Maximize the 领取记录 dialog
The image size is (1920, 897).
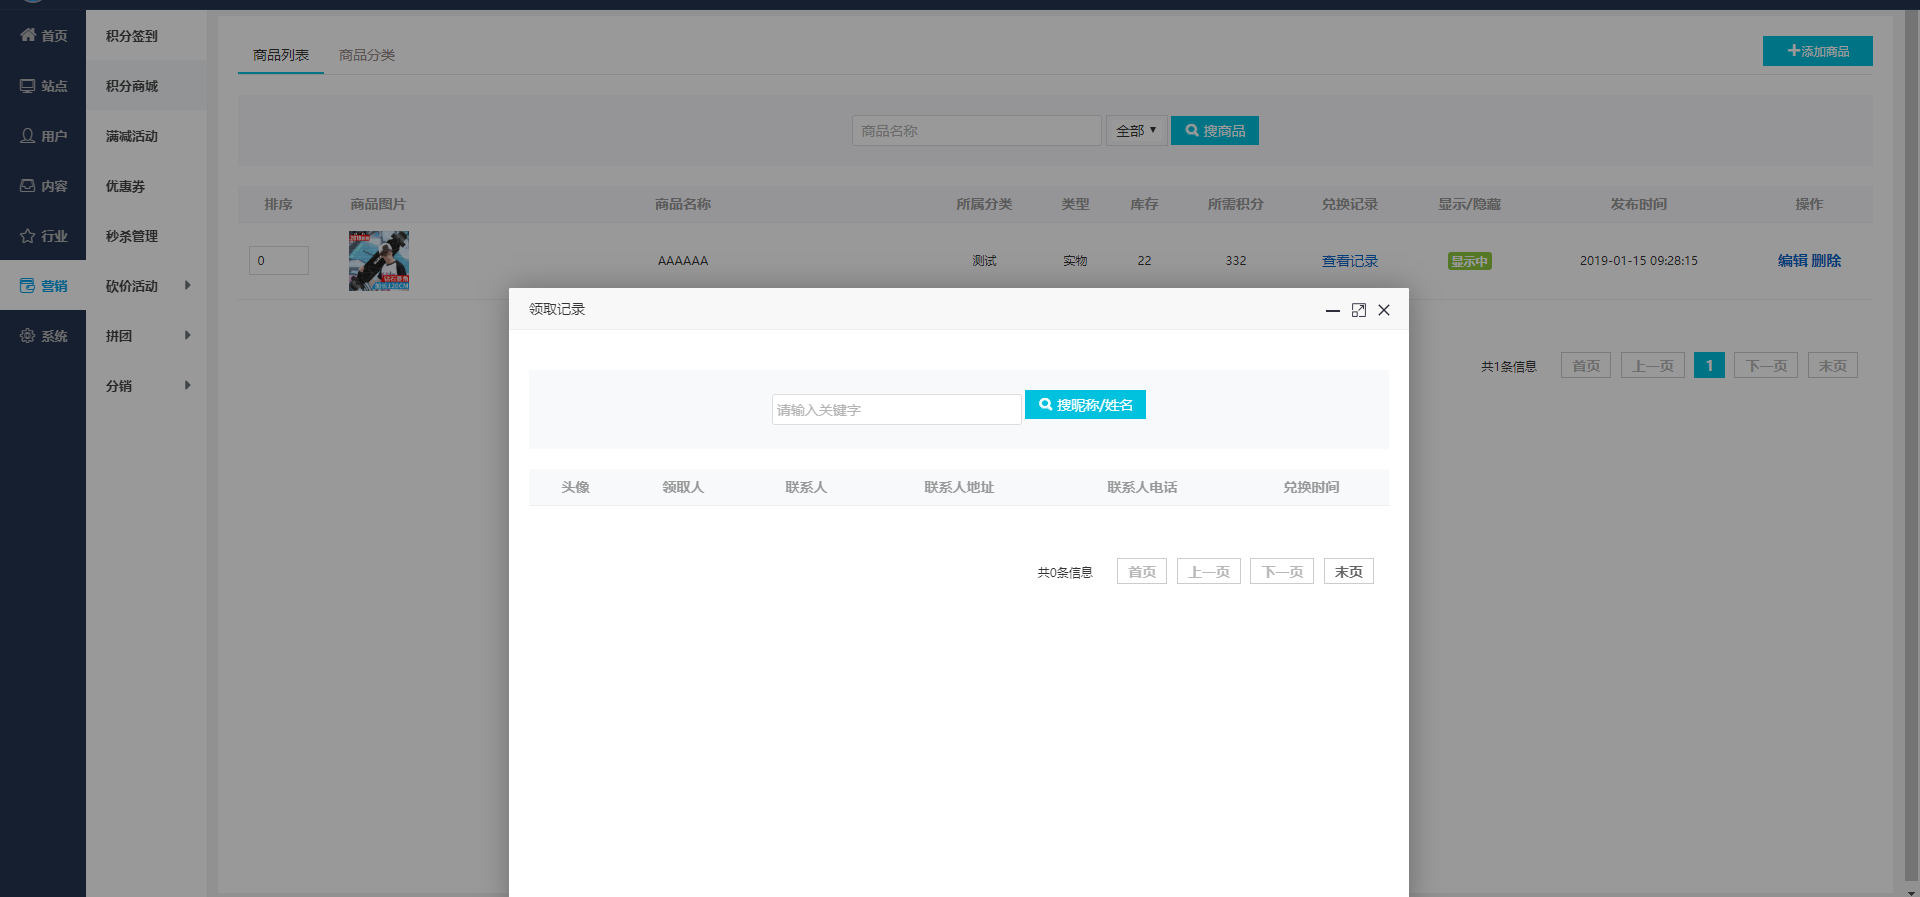click(1358, 310)
